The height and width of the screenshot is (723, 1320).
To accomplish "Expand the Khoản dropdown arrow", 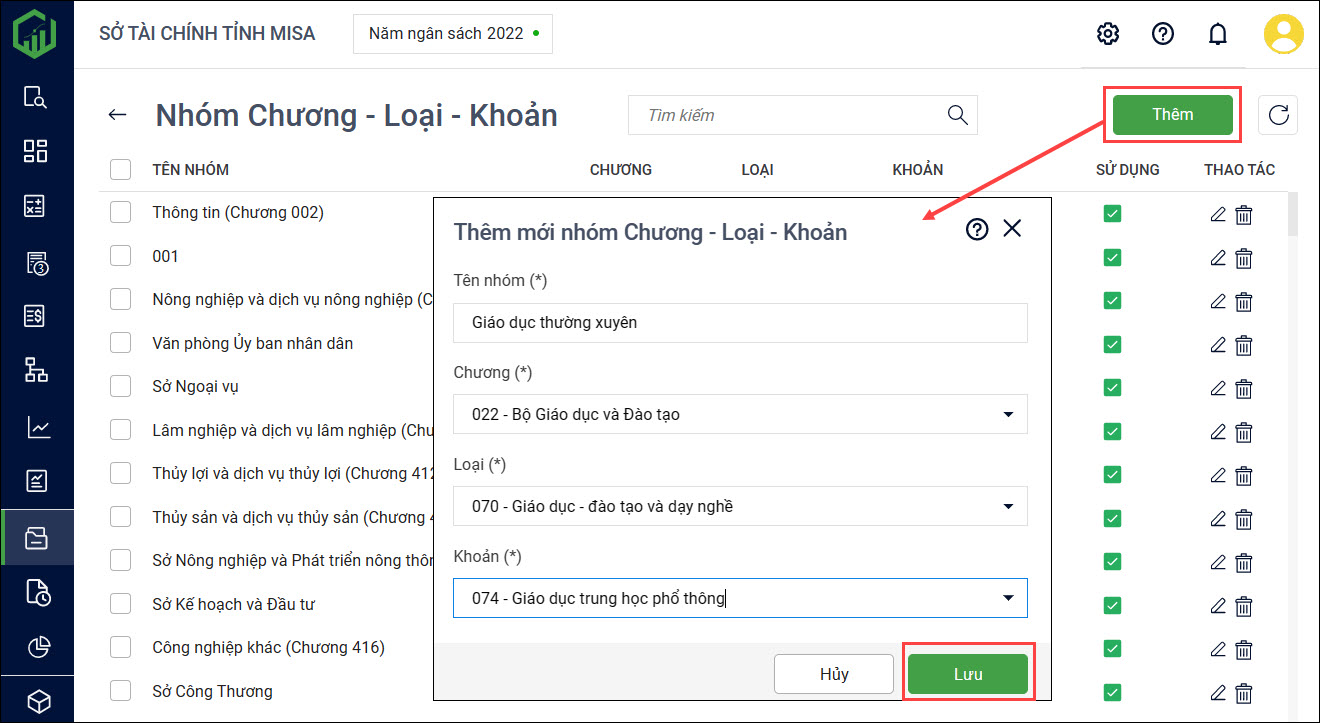I will pos(1007,598).
